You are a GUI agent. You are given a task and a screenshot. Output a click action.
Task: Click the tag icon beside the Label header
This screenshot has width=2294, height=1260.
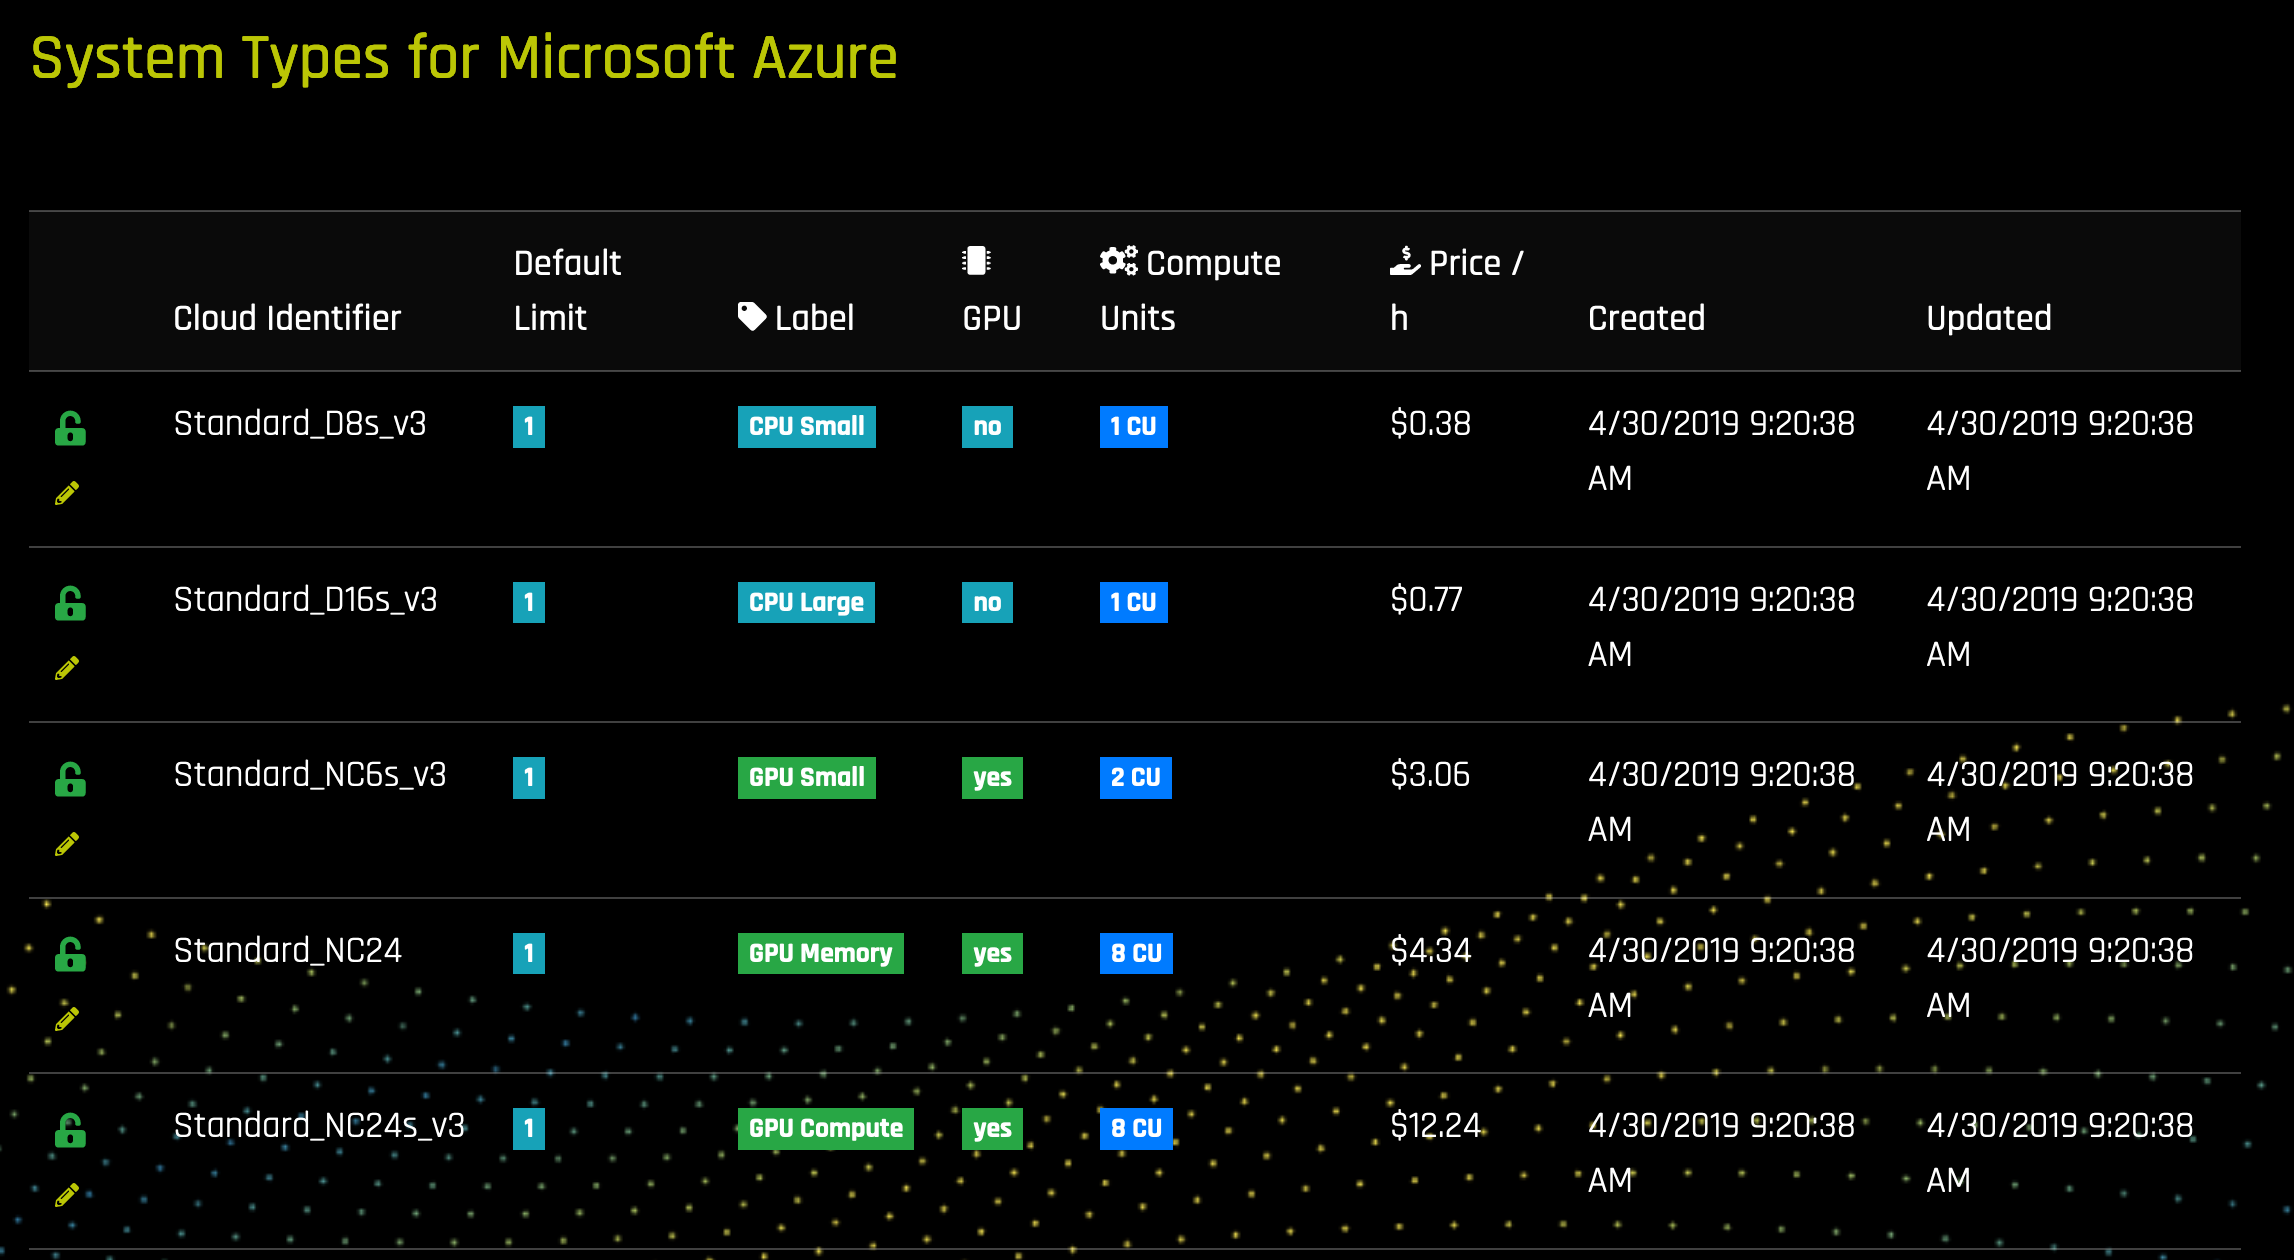pyautogui.click(x=752, y=316)
